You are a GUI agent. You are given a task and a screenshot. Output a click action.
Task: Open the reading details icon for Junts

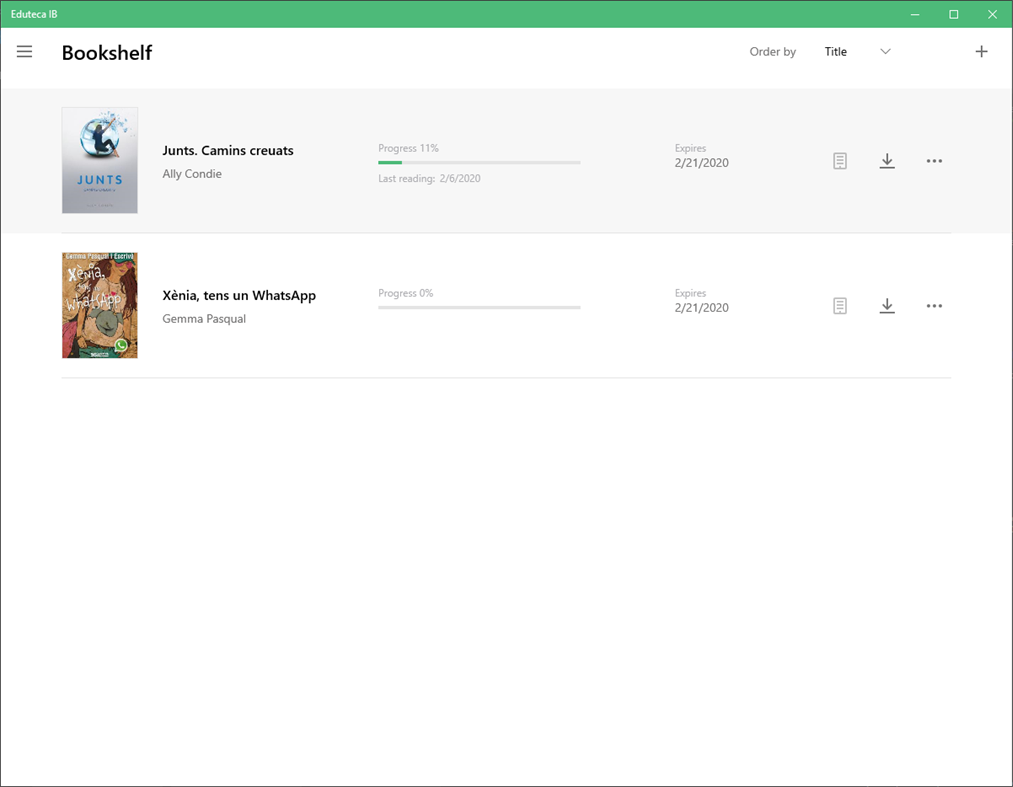click(839, 160)
